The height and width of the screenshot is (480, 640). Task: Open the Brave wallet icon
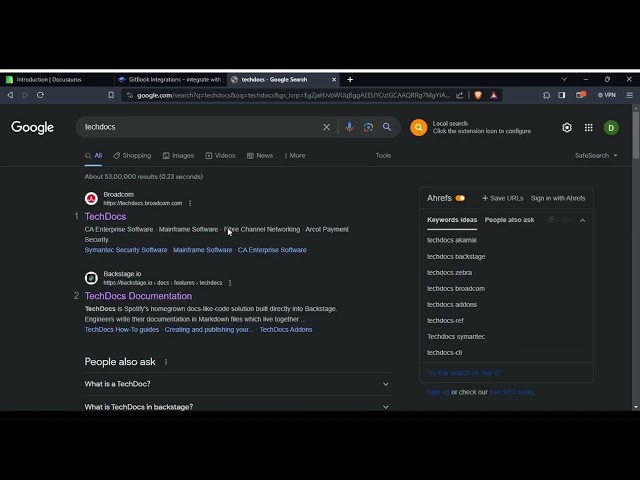[581, 95]
